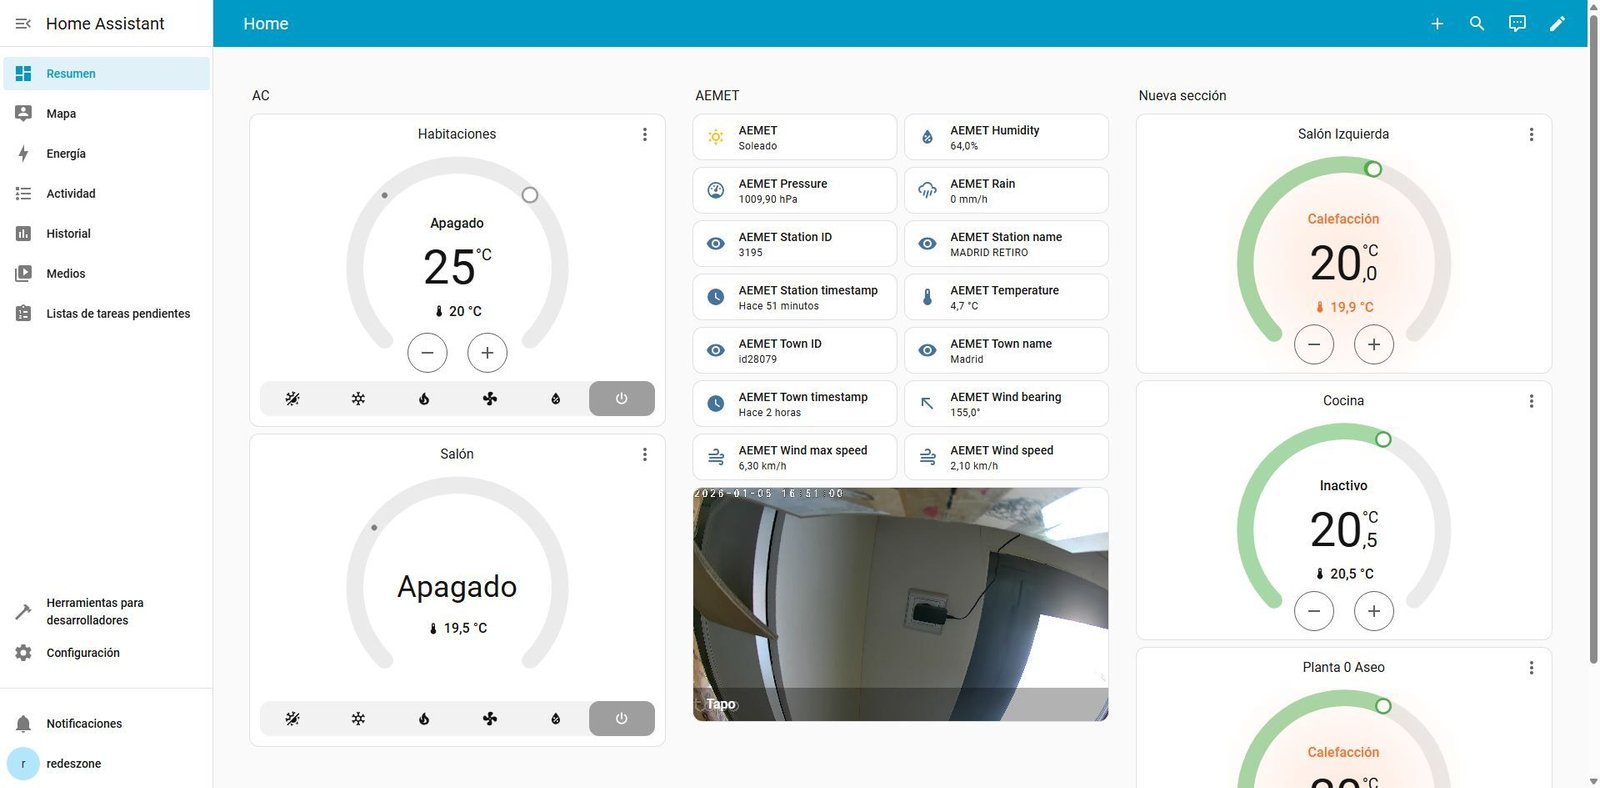This screenshot has height=788, width=1600.
Task: Open Salón Izquierda card three-dot menu
Action: [x=1531, y=134]
